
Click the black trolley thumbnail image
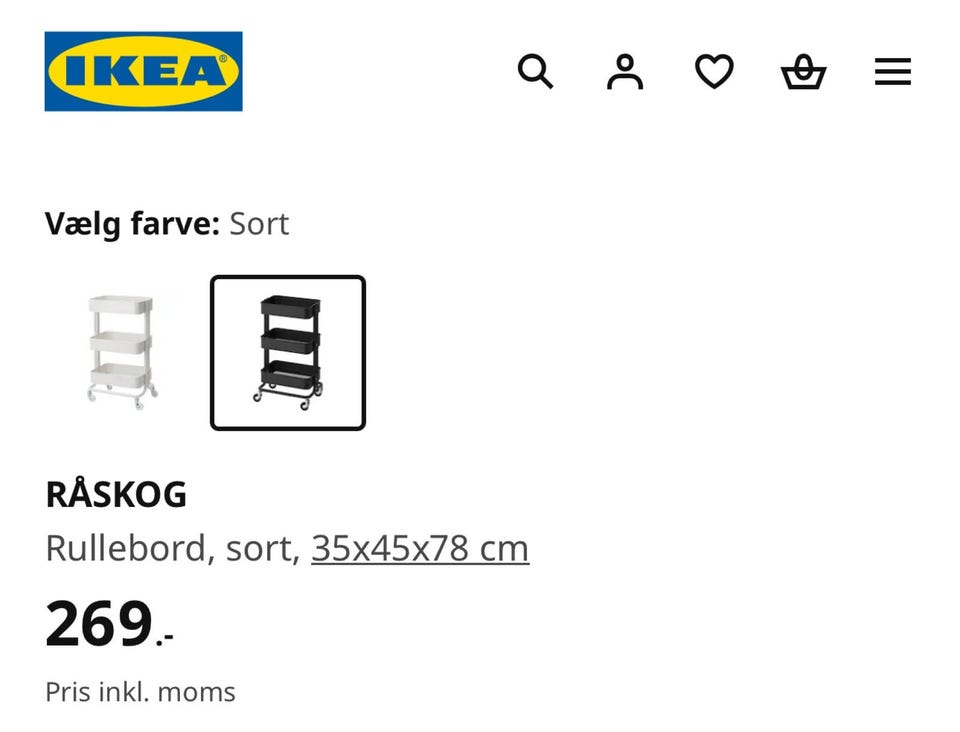tap(290, 352)
